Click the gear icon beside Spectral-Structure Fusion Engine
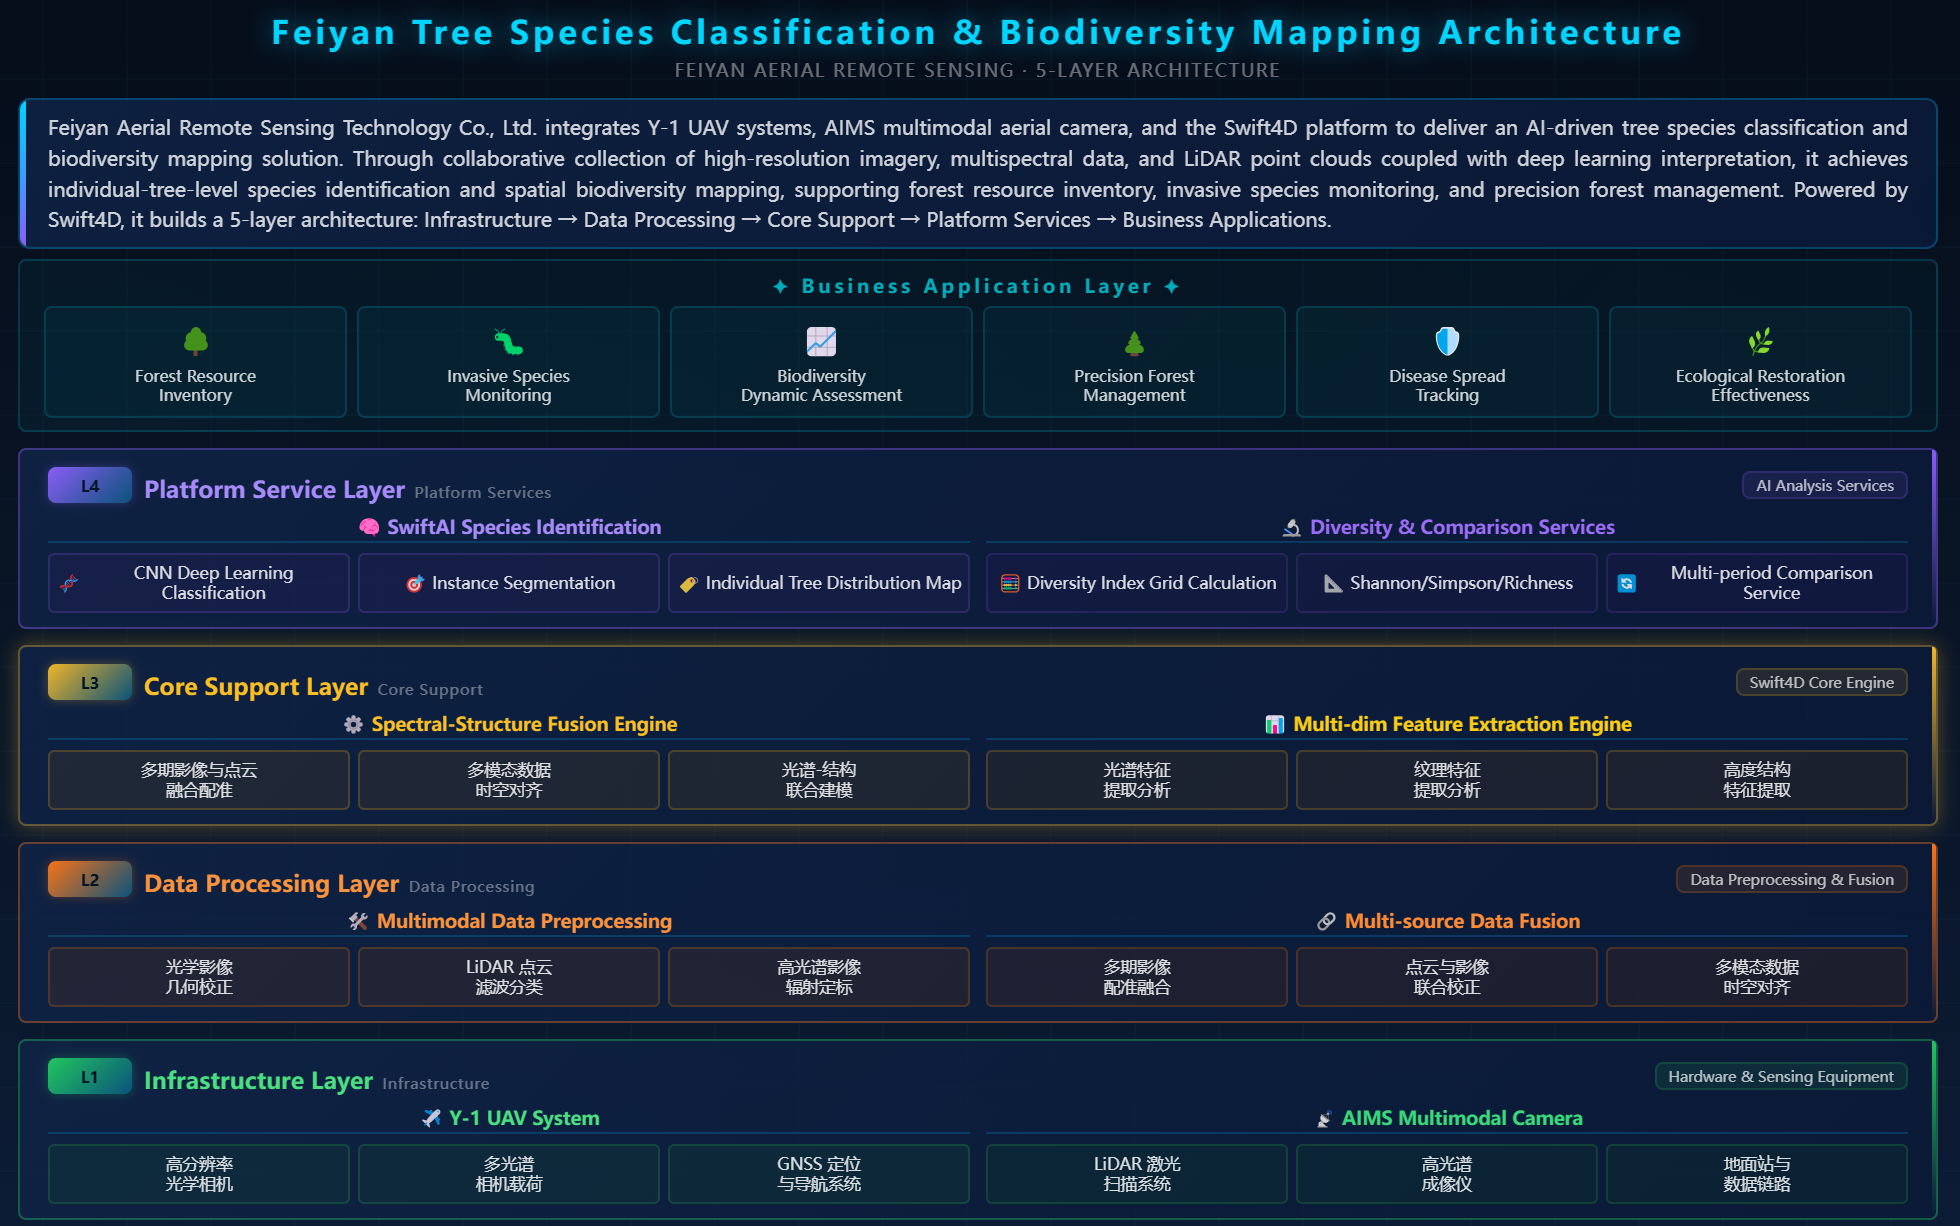Screen dimensions: 1960x1226 click(x=353, y=724)
